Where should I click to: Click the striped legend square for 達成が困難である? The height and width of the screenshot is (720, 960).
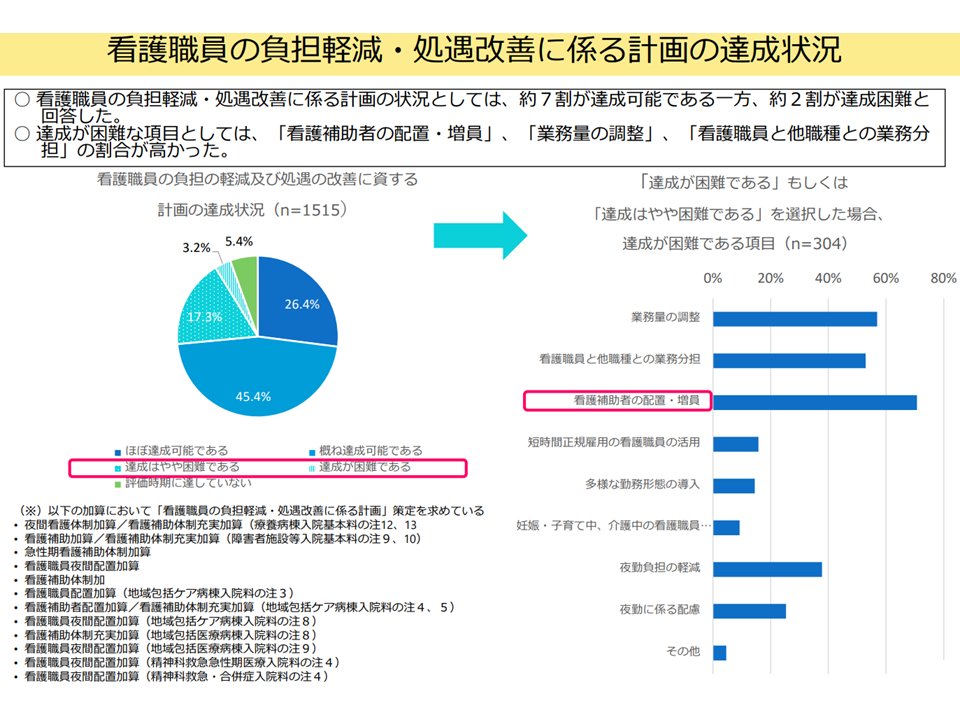(x=312, y=468)
